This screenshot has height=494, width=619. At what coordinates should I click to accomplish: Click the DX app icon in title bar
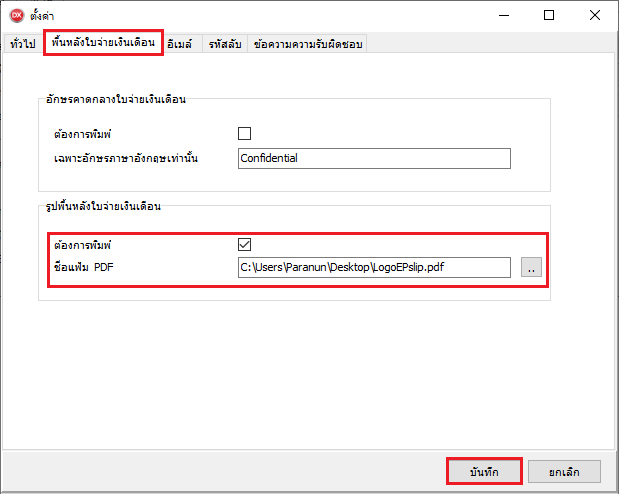[x=15, y=15]
